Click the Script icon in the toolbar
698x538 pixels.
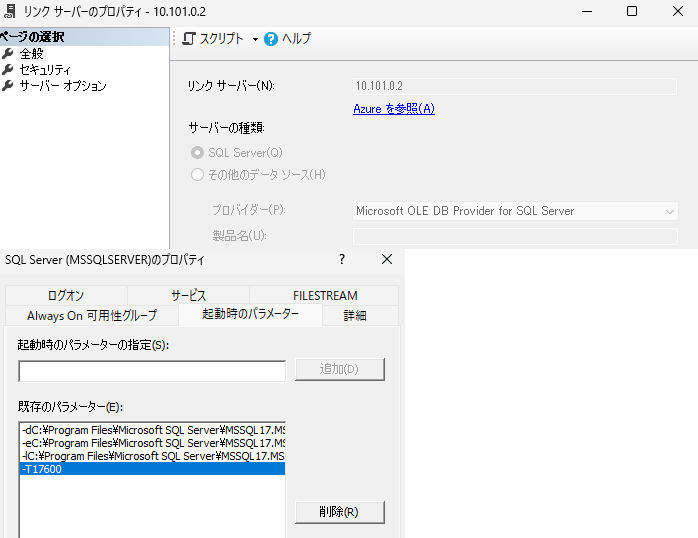coord(188,39)
